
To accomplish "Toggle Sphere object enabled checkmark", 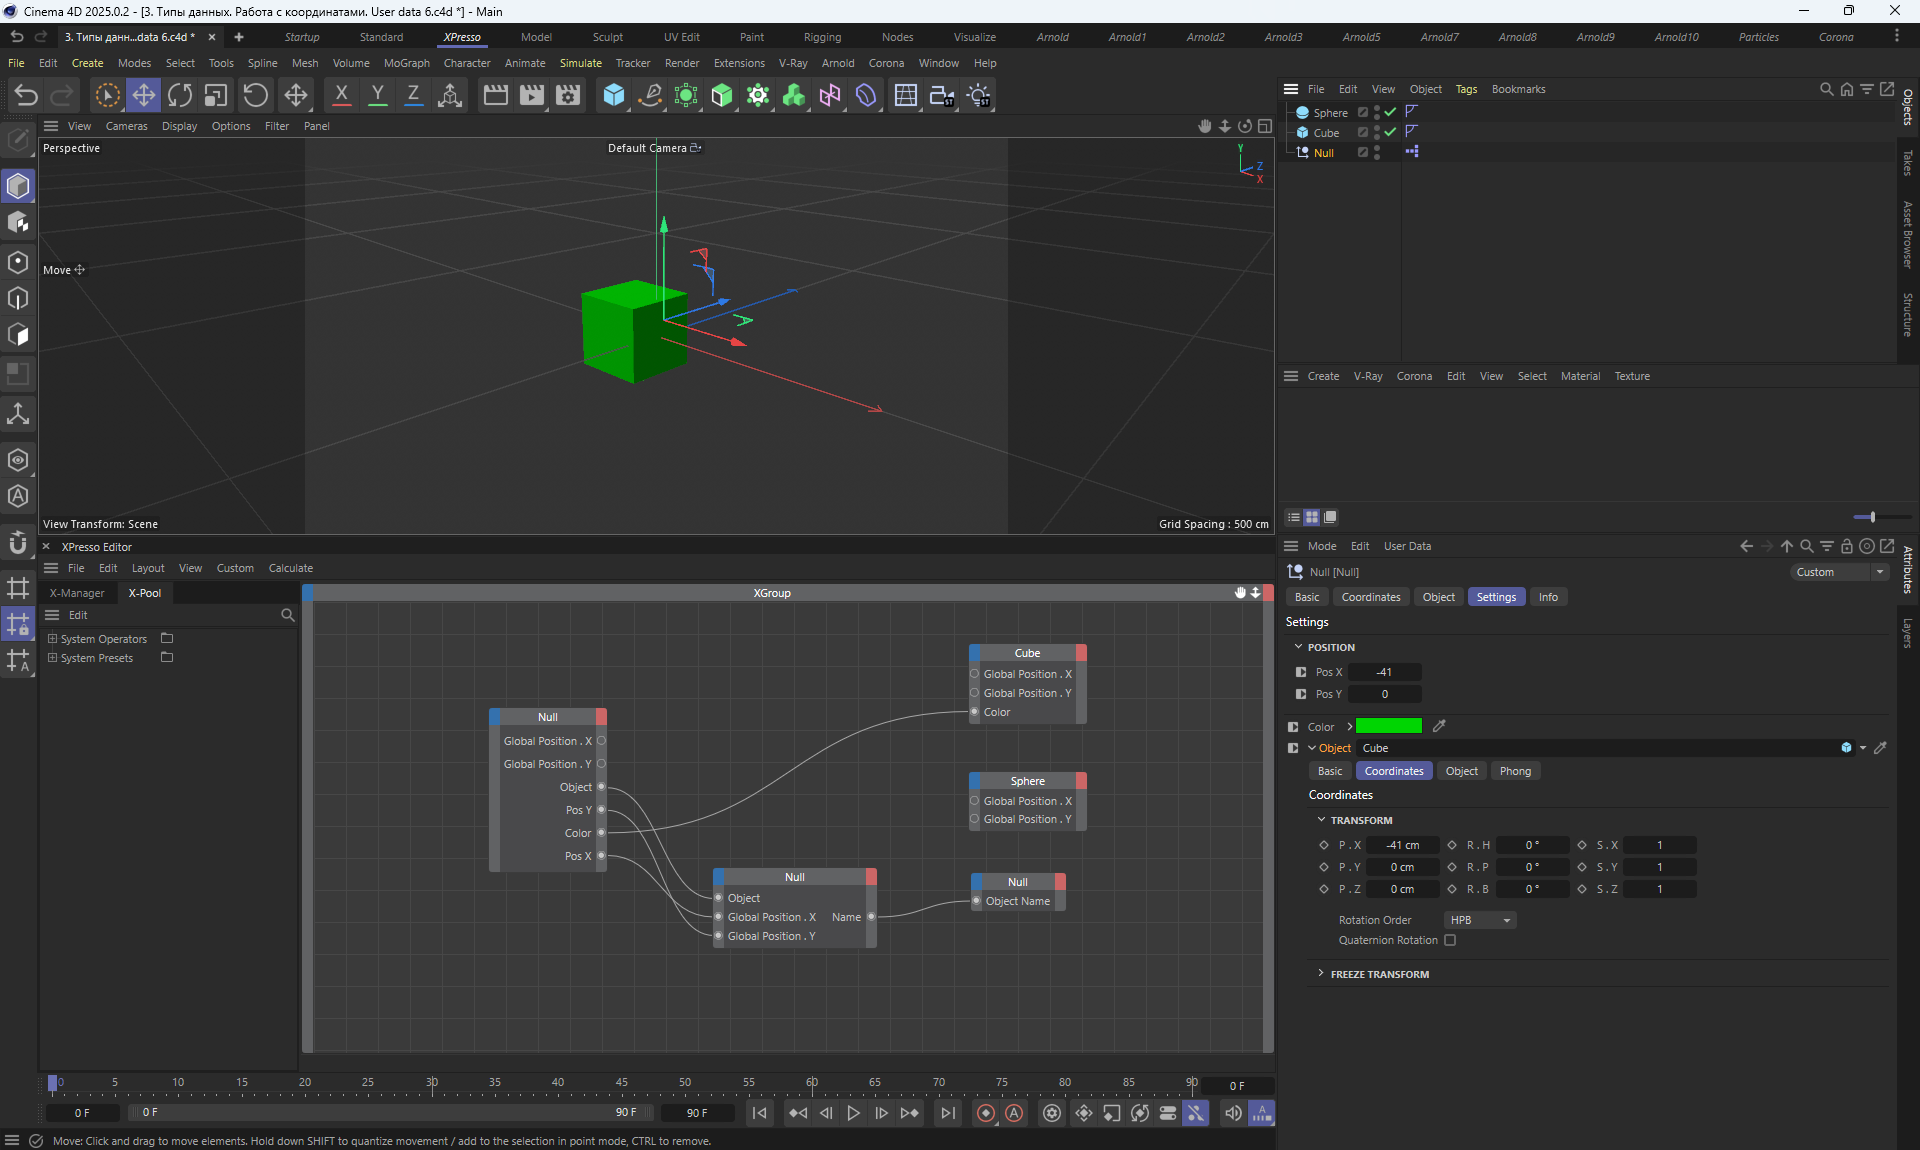I will point(1390,112).
